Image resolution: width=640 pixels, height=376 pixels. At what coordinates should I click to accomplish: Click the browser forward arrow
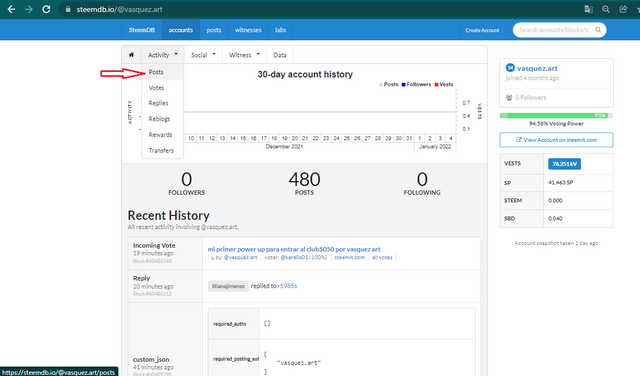(29, 9)
